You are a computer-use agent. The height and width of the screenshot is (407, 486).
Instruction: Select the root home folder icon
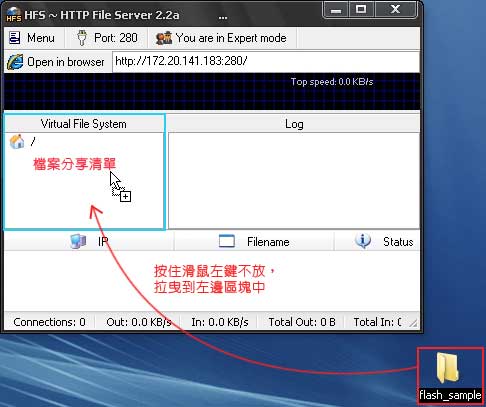pos(17,142)
